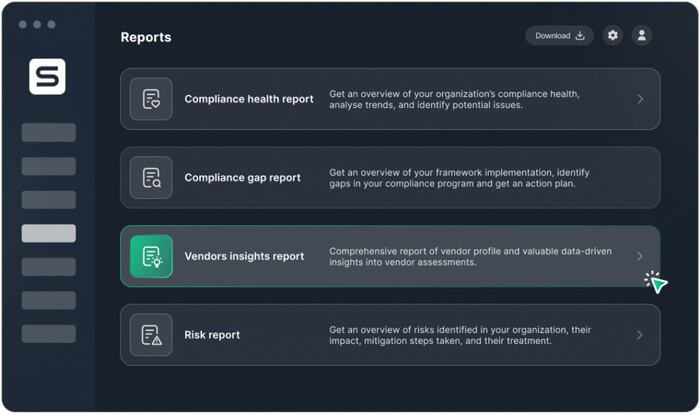This screenshot has height=415, width=700.
Task: Expand the Vendors insights report chevron
Action: [640, 256]
